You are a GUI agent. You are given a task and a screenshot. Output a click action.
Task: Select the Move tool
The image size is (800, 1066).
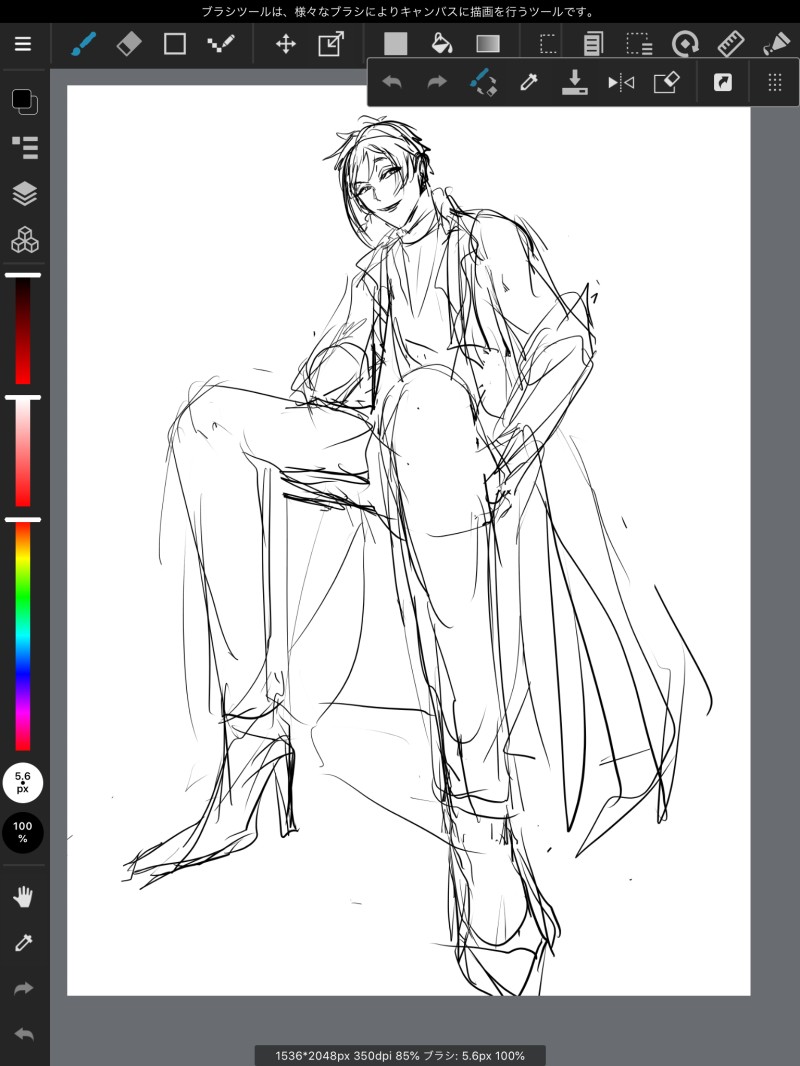click(x=285, y=45)
